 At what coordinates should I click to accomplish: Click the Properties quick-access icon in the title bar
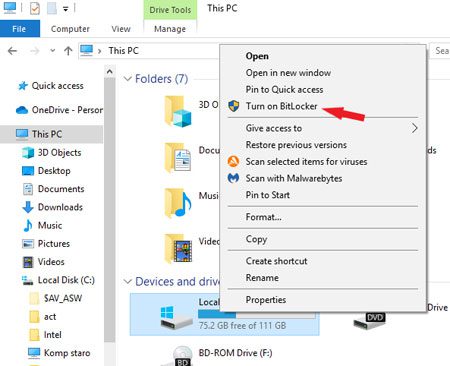tap(35, 8)
